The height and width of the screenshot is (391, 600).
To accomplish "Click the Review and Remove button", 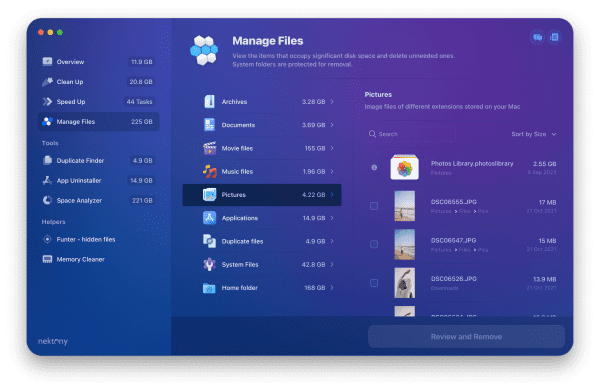I will [x=466, y=337].
